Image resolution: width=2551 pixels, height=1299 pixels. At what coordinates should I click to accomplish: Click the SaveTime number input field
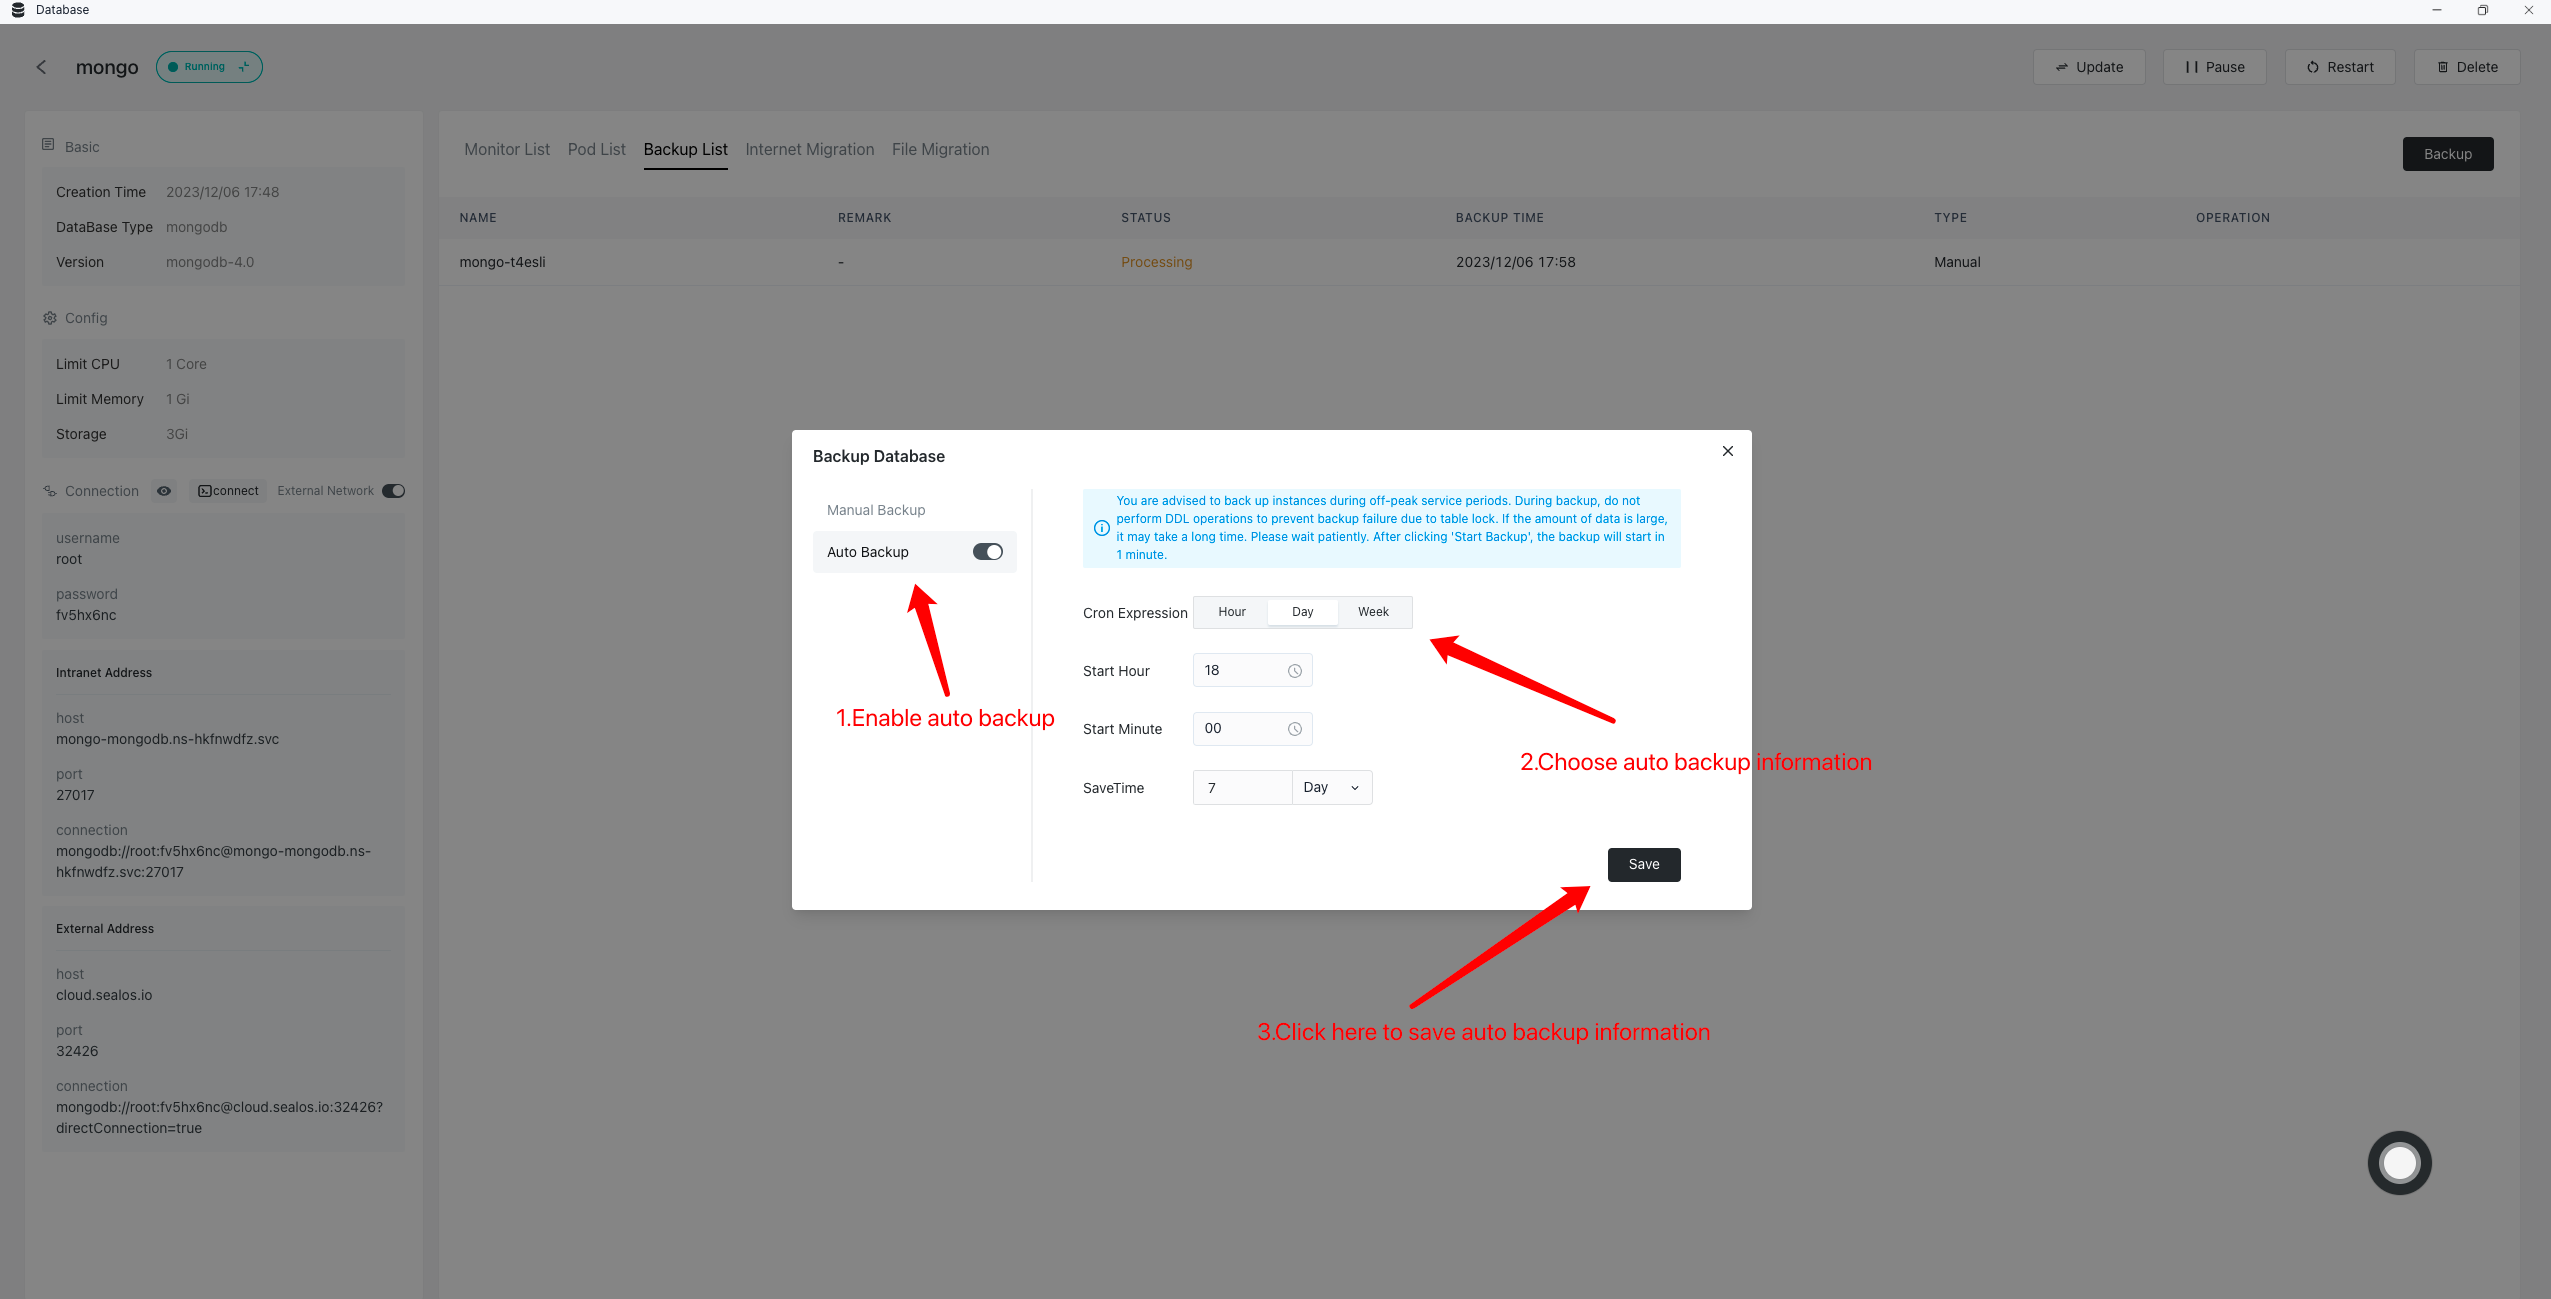[1241, 788]
